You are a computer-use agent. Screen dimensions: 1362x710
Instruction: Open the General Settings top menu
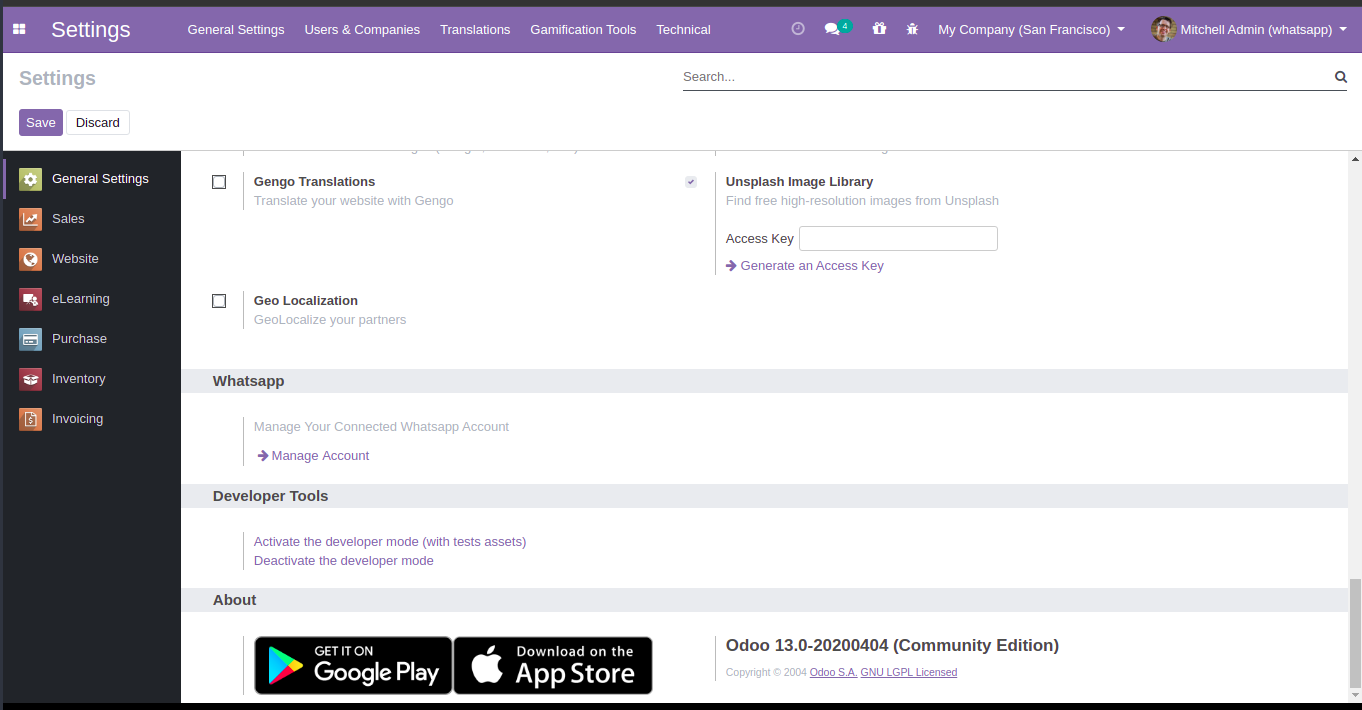[x=236, y=30]
